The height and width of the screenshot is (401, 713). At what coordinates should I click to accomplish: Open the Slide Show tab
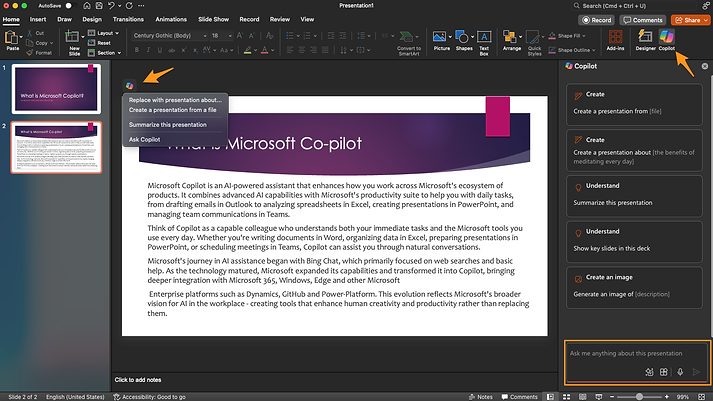click(x=213, y=20)
